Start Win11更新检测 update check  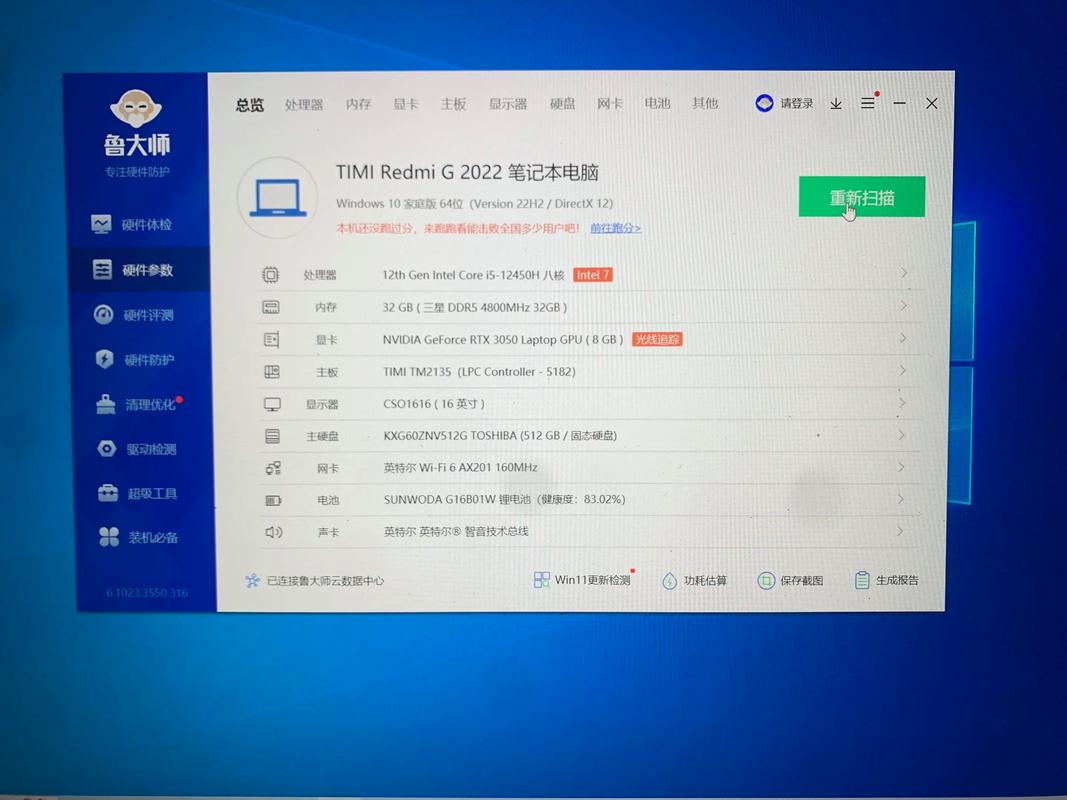[x=581, y=580]
